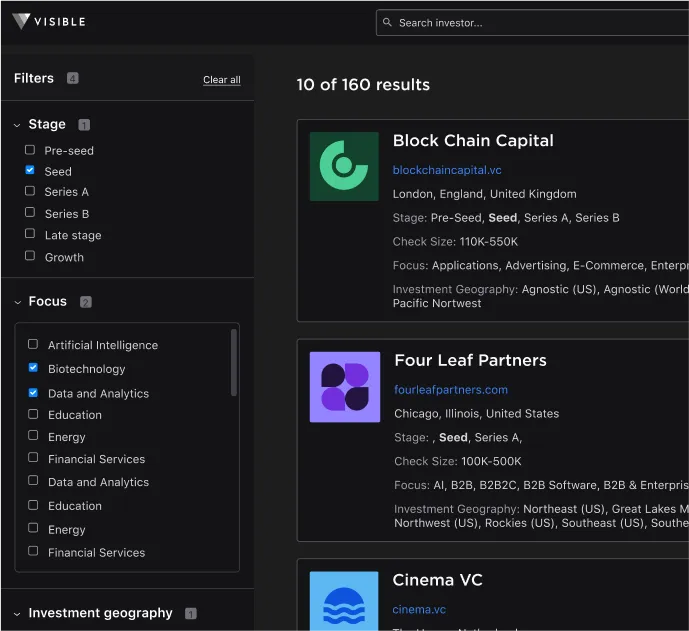The width and height of the screenshot is (689, 631).
Task: Click "Check Size: 100K-500K" text
Action: pos(458,461)
